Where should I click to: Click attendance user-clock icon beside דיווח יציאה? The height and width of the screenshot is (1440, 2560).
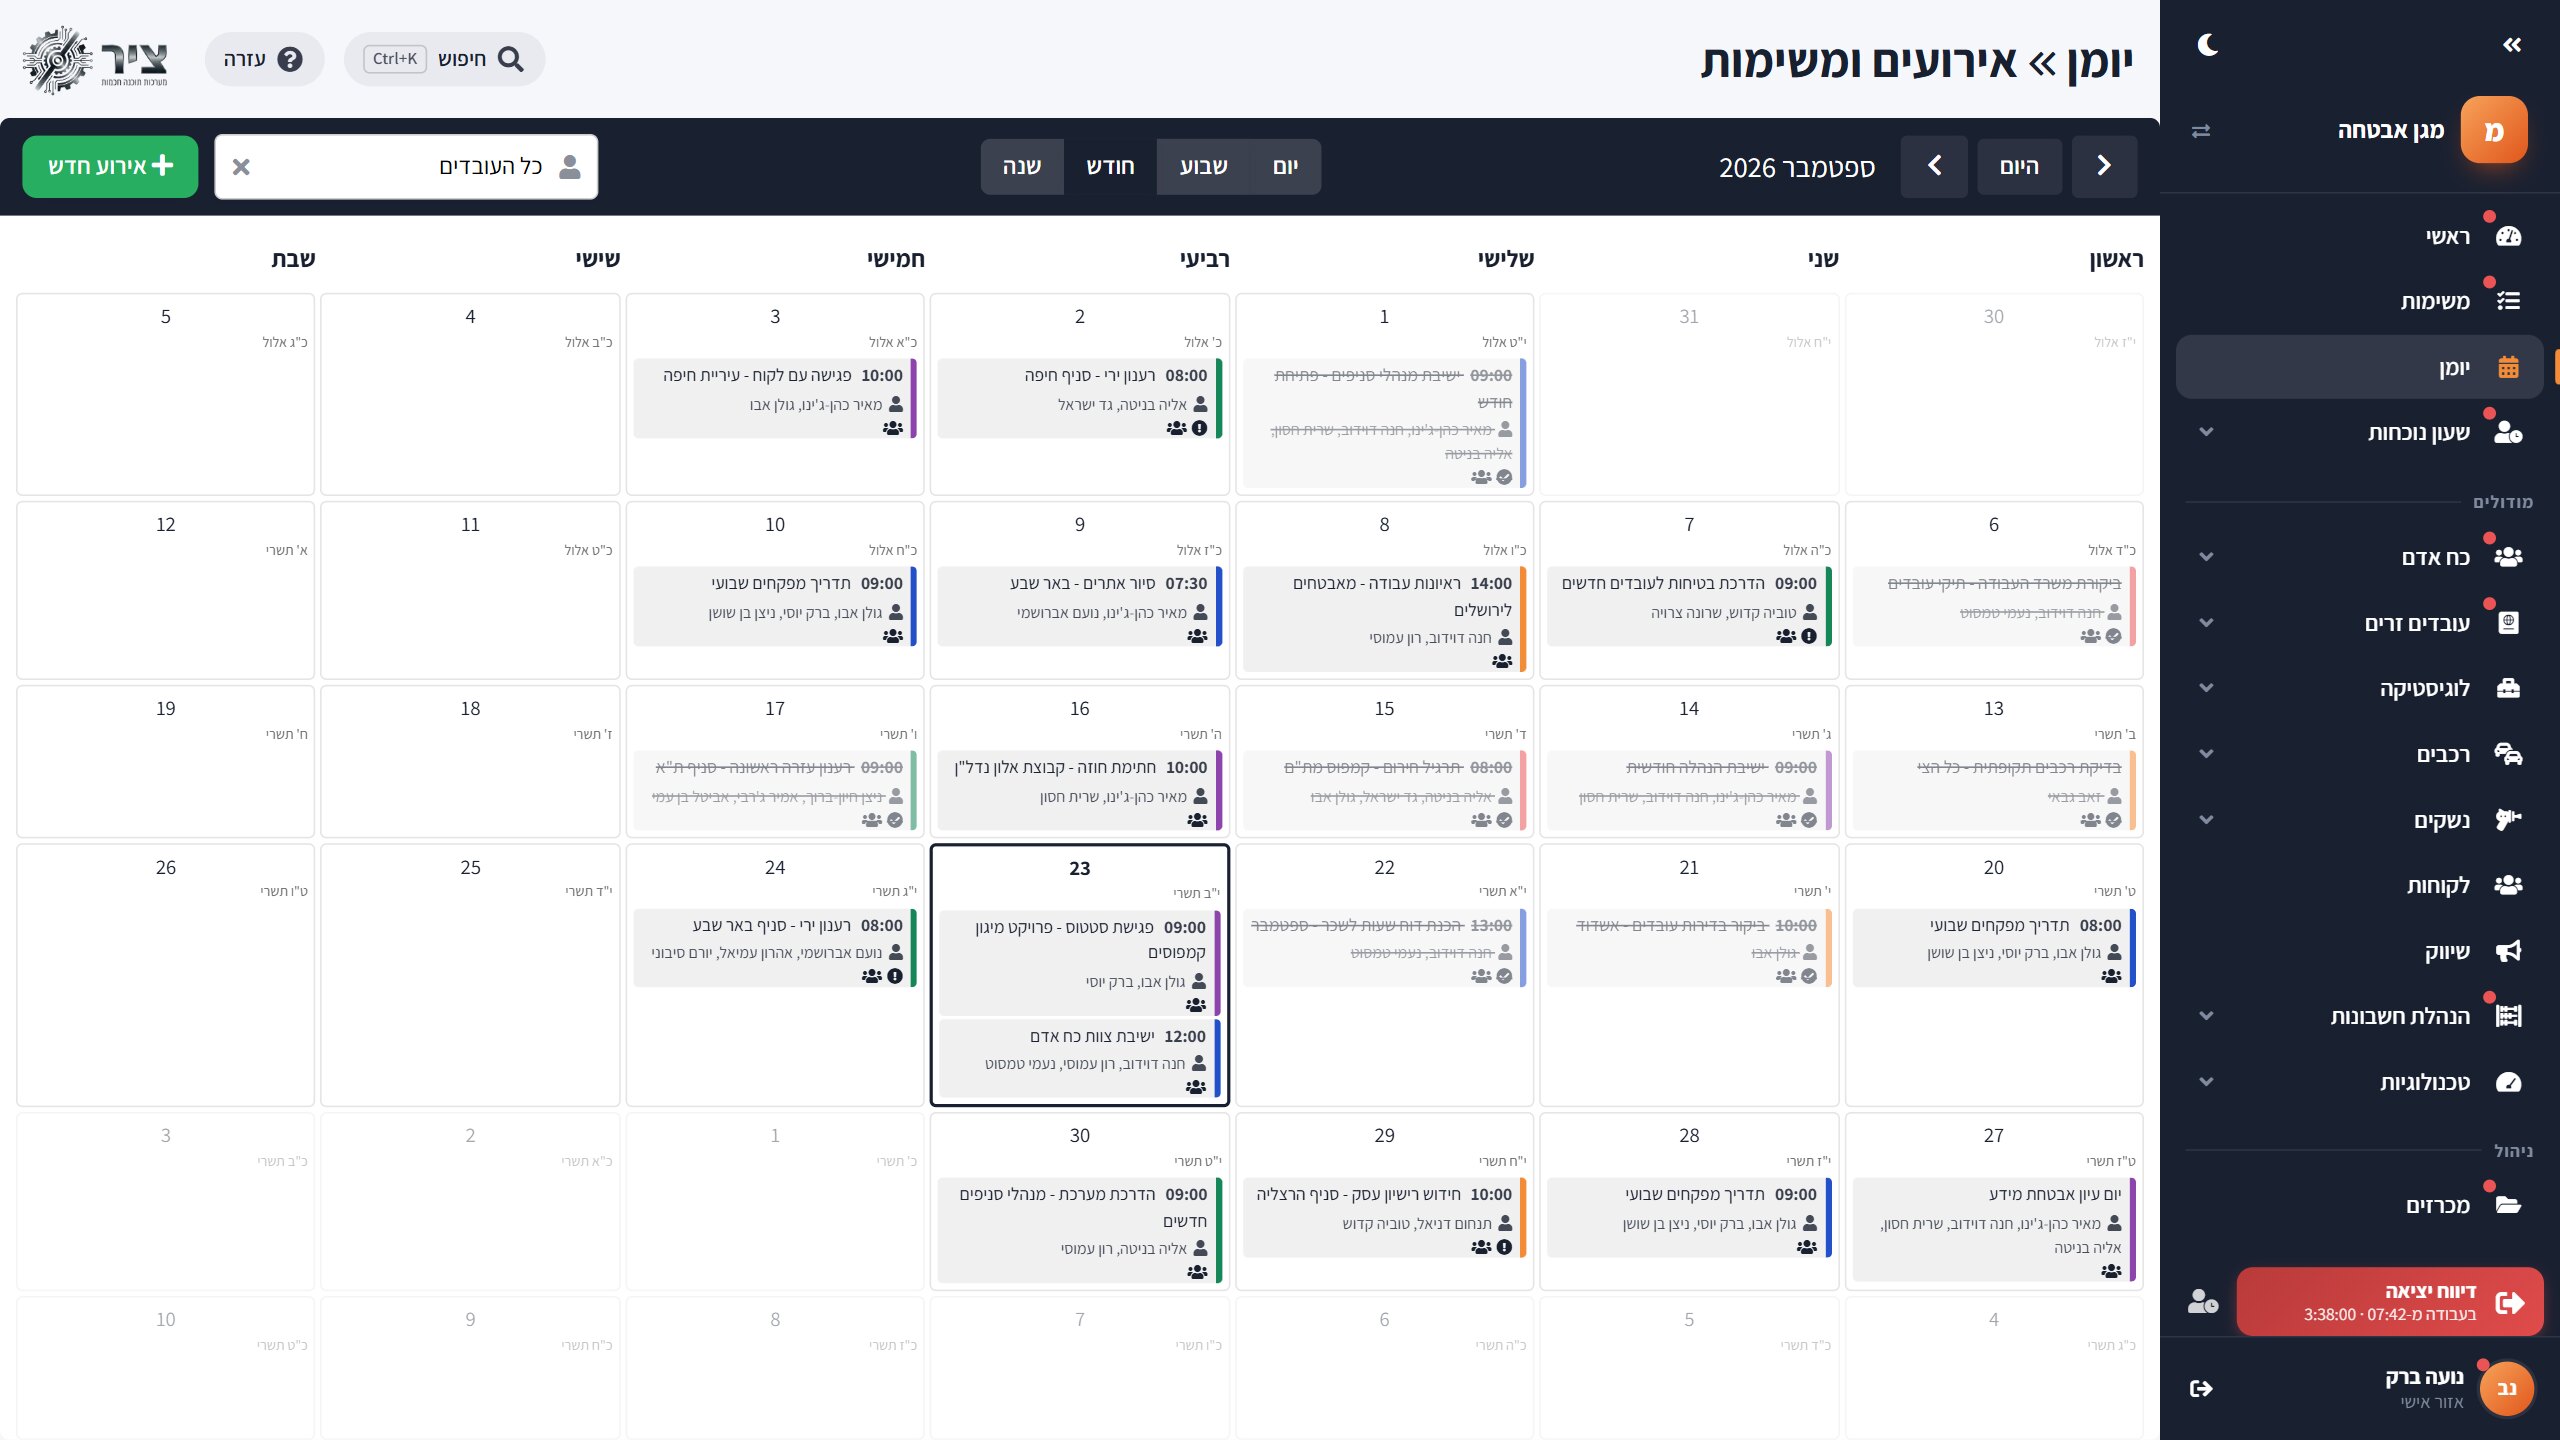tap(2203, 1301)
